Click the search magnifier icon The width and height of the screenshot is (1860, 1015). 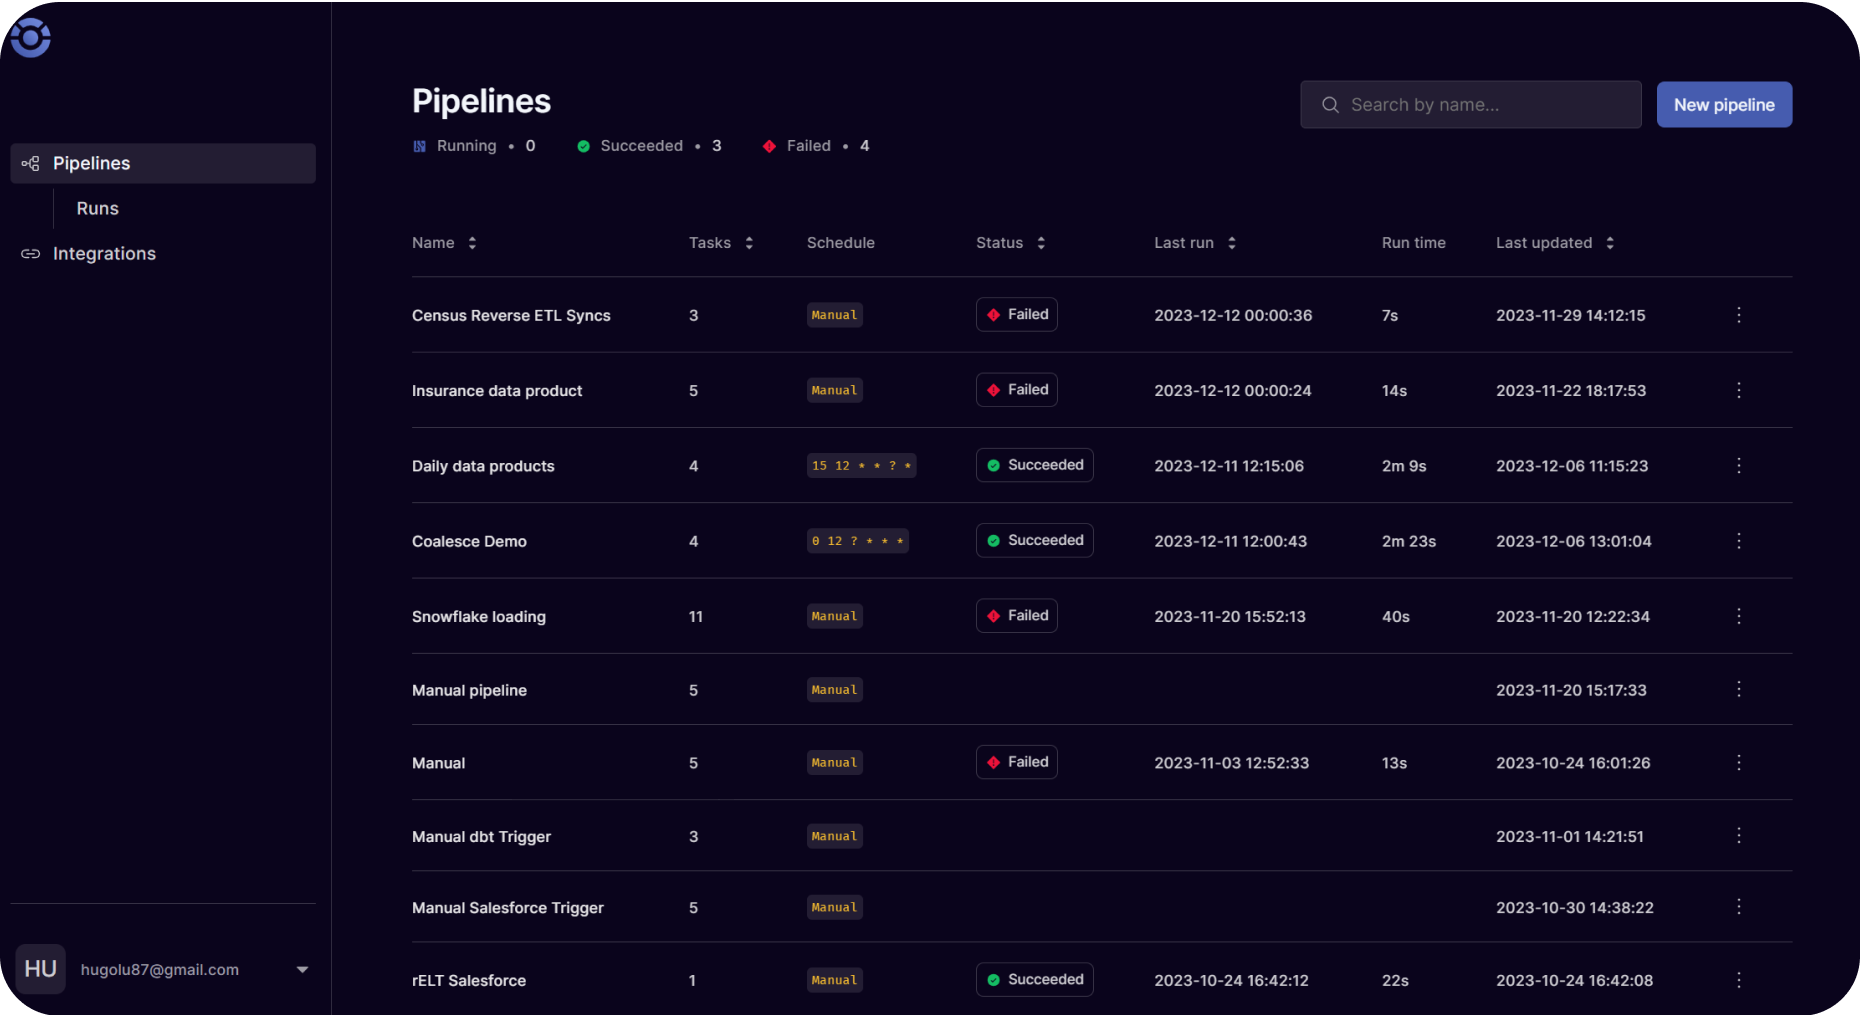(1330, 105)
